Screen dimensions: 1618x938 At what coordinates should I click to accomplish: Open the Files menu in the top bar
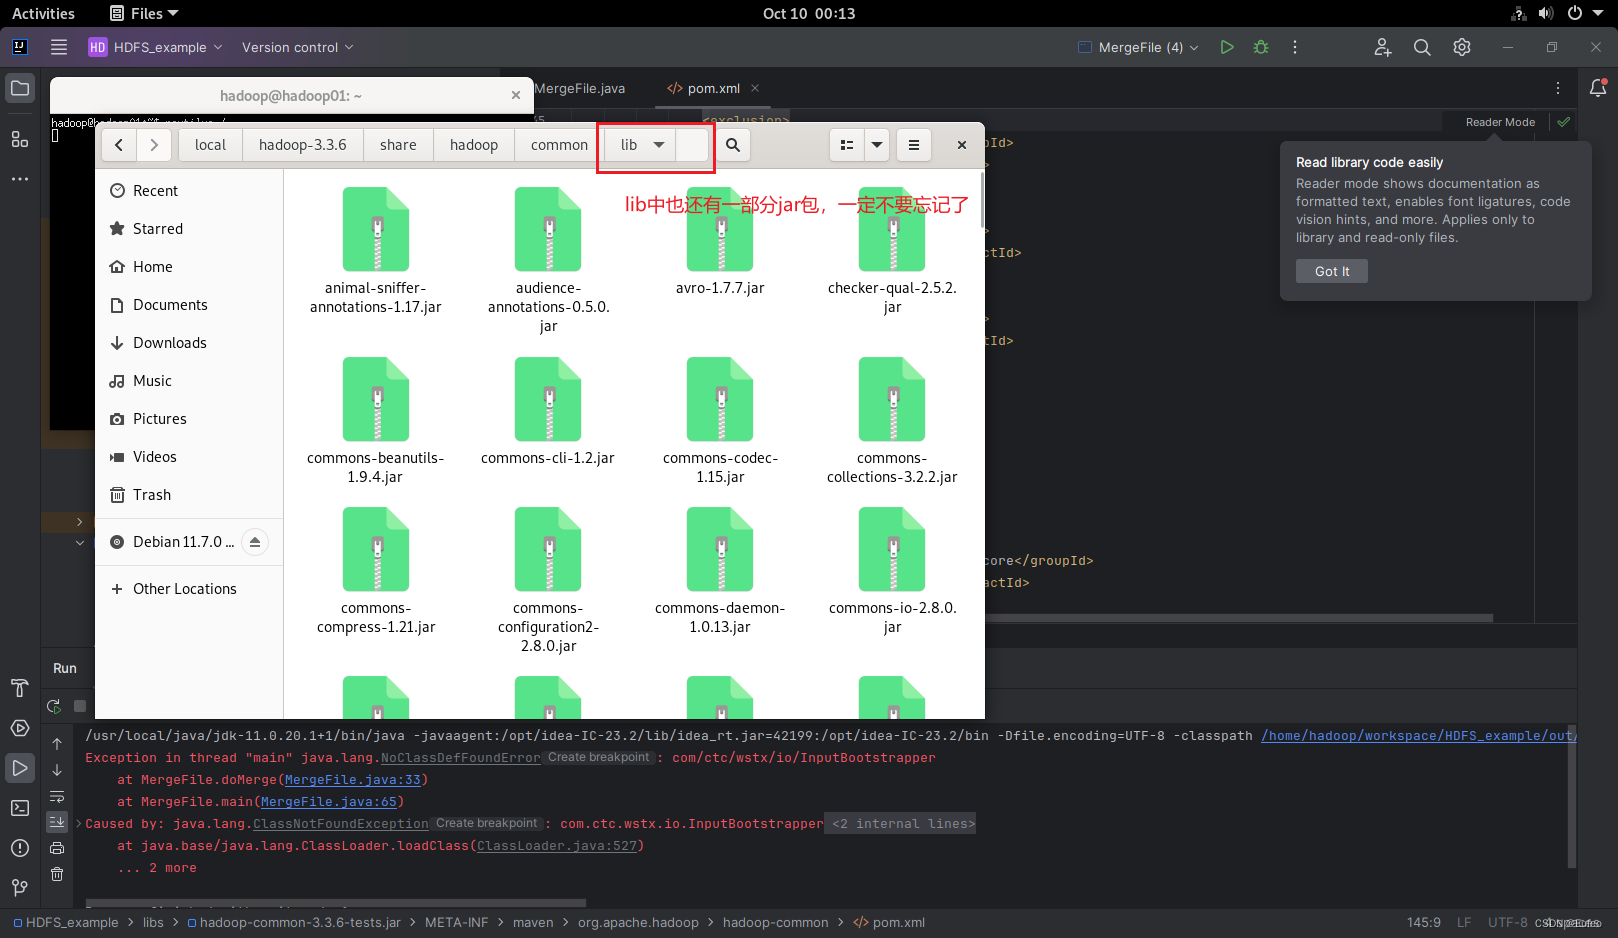(142, 13)
